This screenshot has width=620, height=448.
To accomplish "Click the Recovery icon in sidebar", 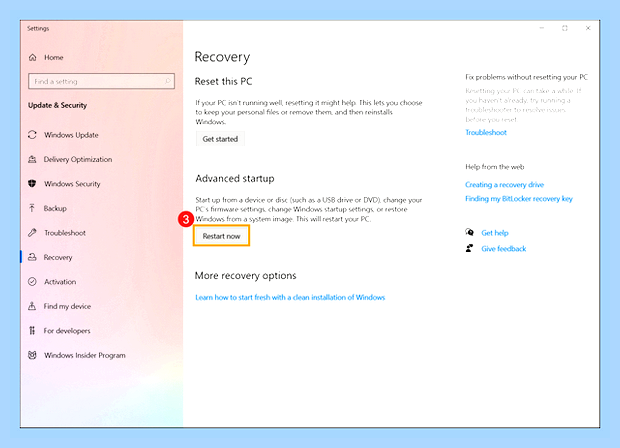I will [32, 257].
